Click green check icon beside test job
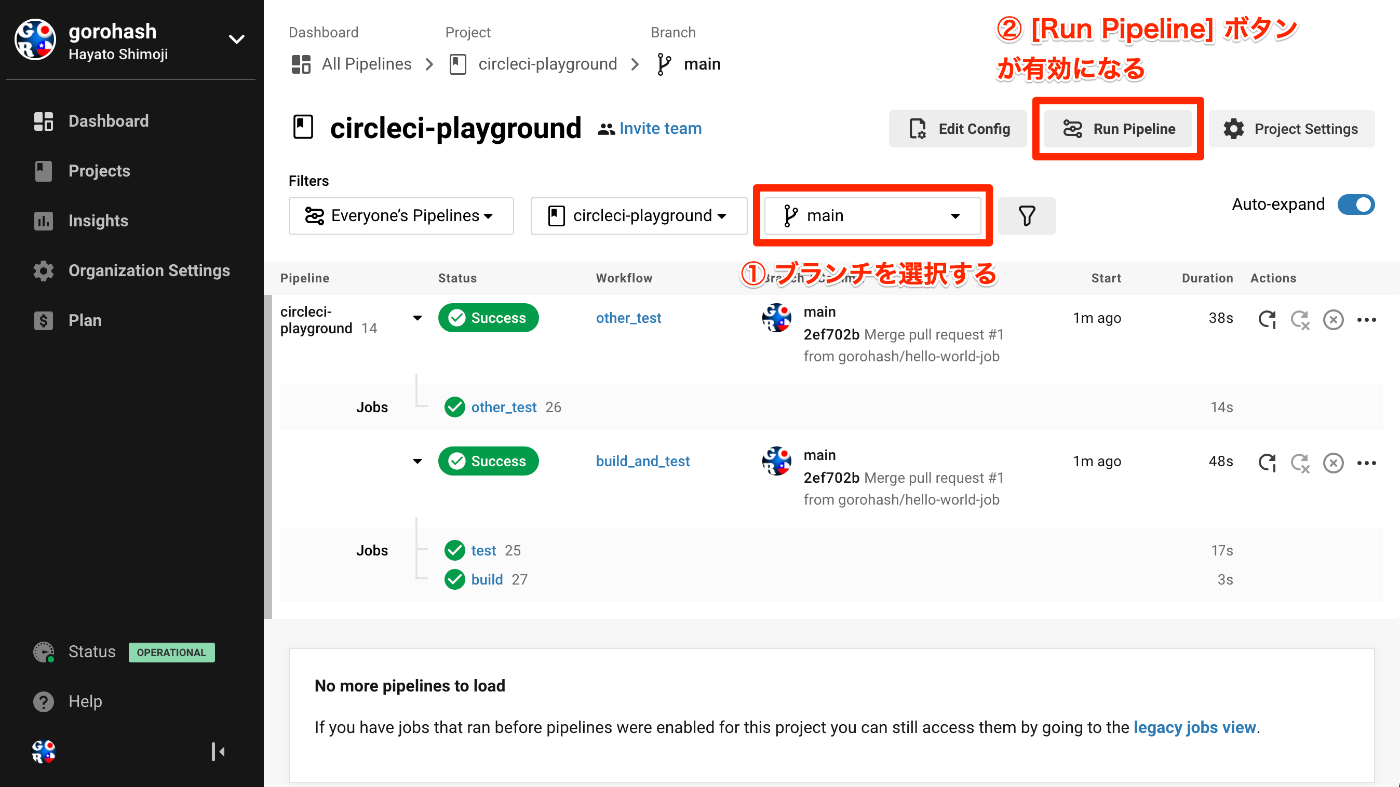 [x=455, y=550]
